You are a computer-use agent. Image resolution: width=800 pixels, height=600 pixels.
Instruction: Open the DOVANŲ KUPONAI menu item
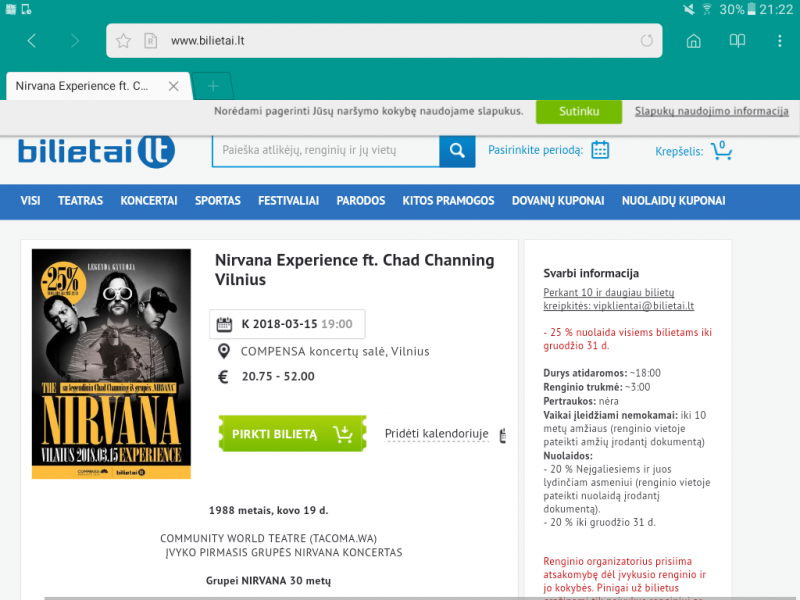[x=558, y=201]
